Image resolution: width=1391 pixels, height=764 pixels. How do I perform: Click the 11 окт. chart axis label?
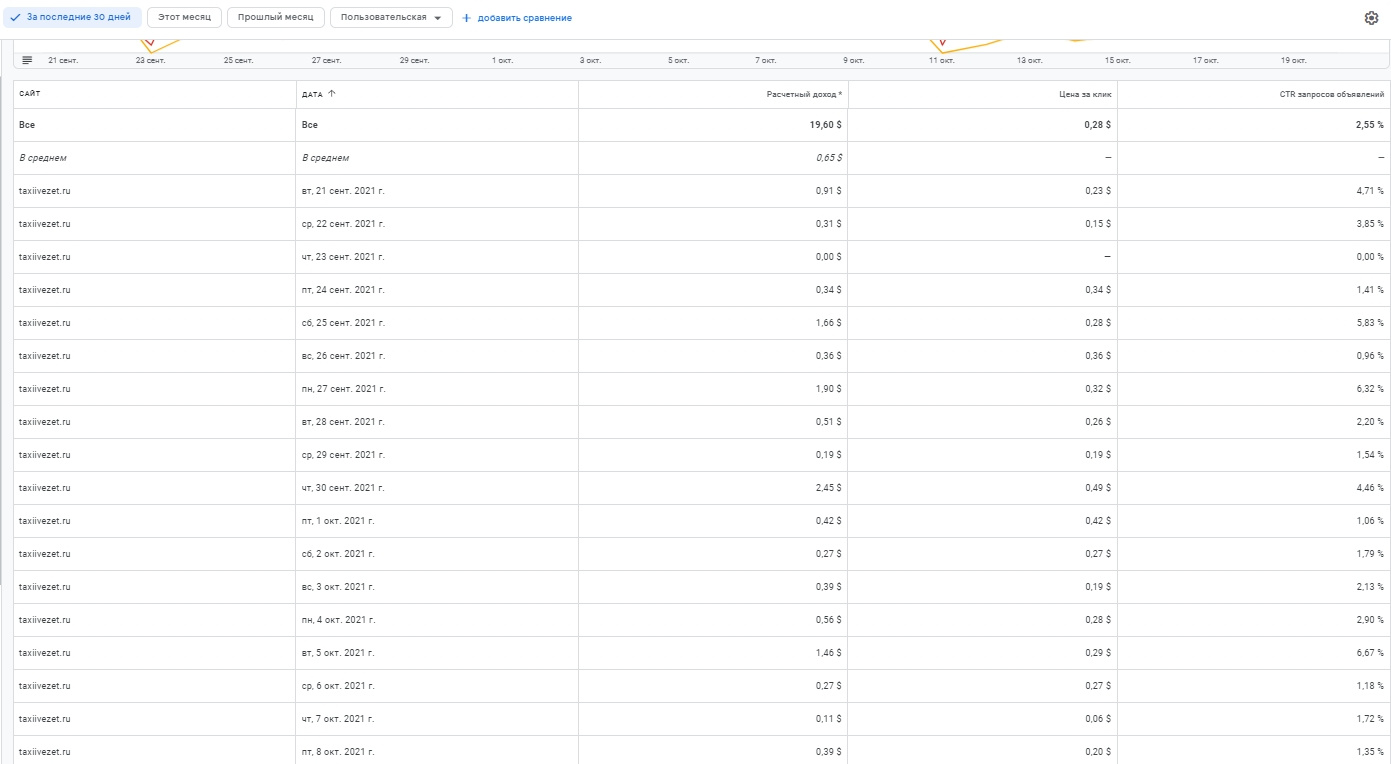pos(941,61)
